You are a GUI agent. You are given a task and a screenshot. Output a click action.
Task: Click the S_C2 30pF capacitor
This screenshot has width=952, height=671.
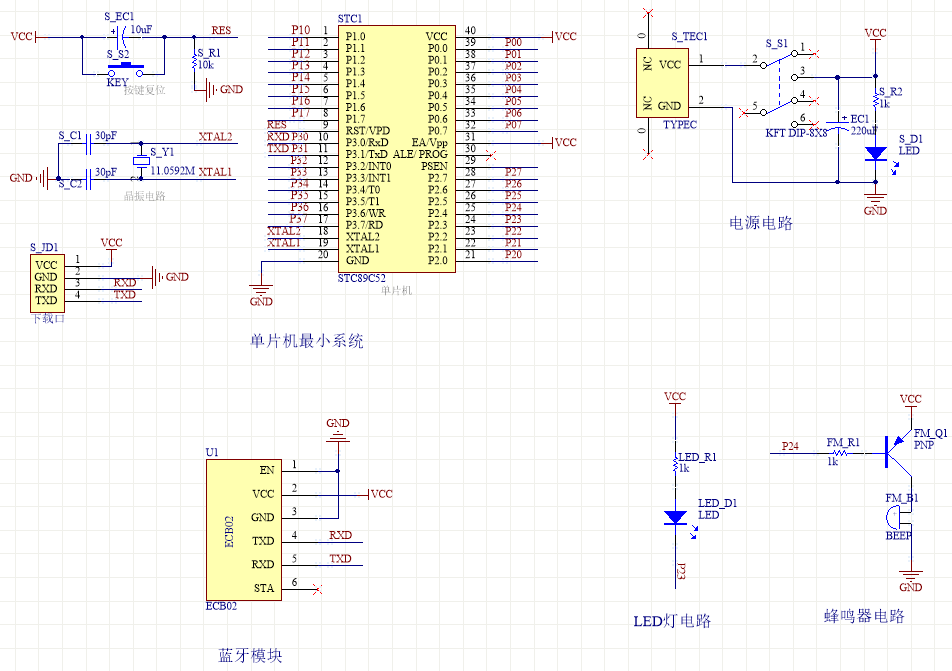click(x=89, y=179)
